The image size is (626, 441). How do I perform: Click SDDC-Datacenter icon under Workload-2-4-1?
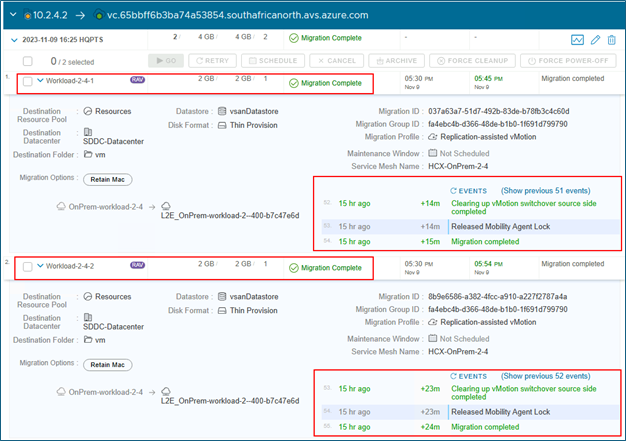click(x=88, y=132)
